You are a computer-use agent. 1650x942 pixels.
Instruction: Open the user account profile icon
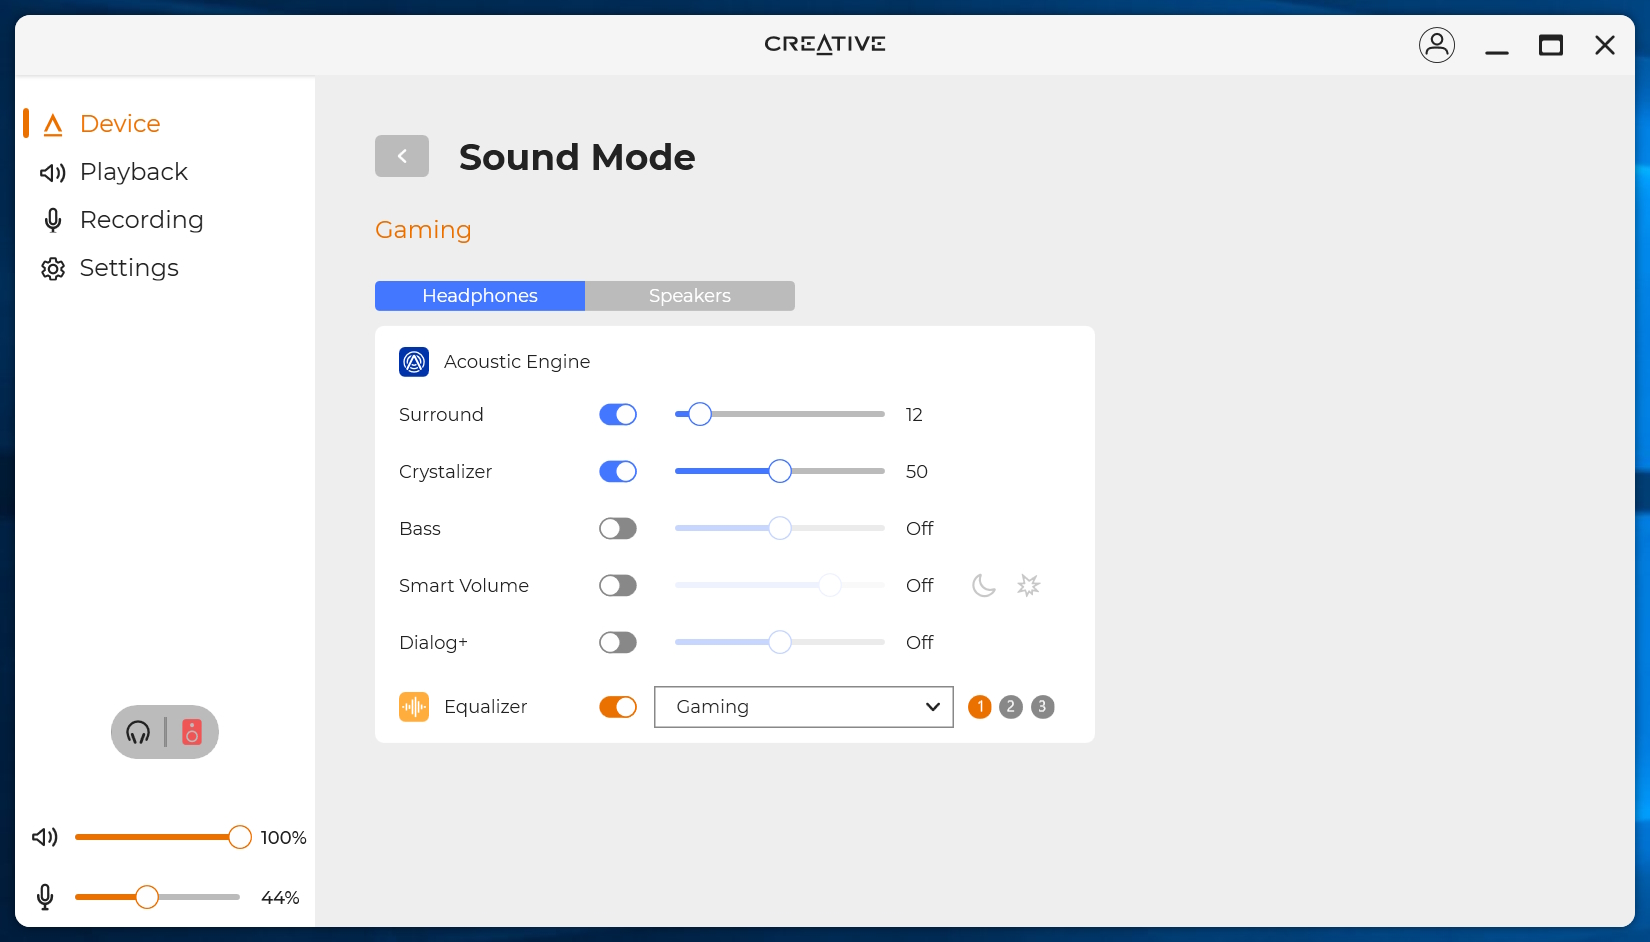pyautogui.click(x=1436, y=45)
